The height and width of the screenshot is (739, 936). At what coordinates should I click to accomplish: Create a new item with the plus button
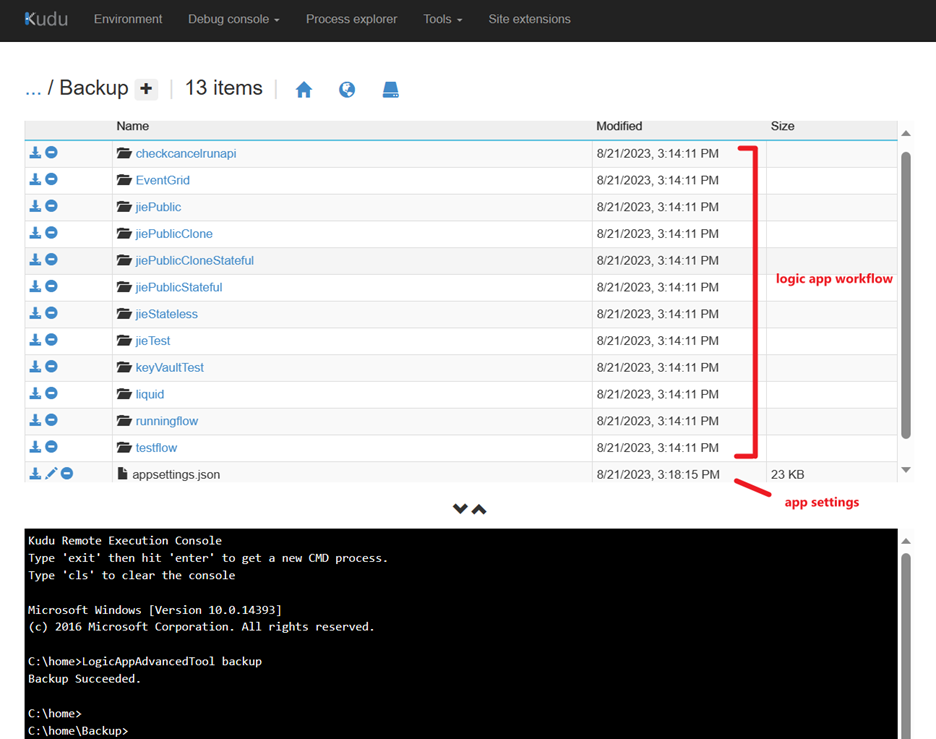coord(146,89)
